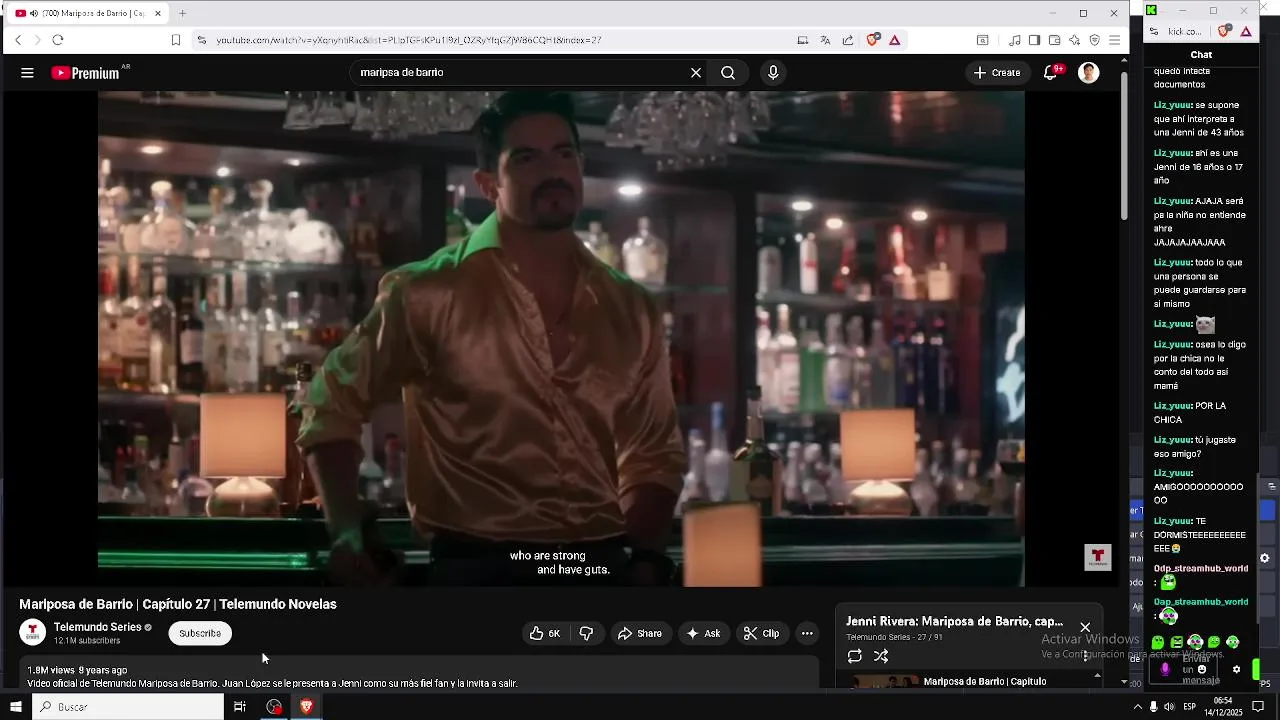This screenshot has height=720, width=1280.
Task: Open Windows notification center
Action: tap(1258, 707)
